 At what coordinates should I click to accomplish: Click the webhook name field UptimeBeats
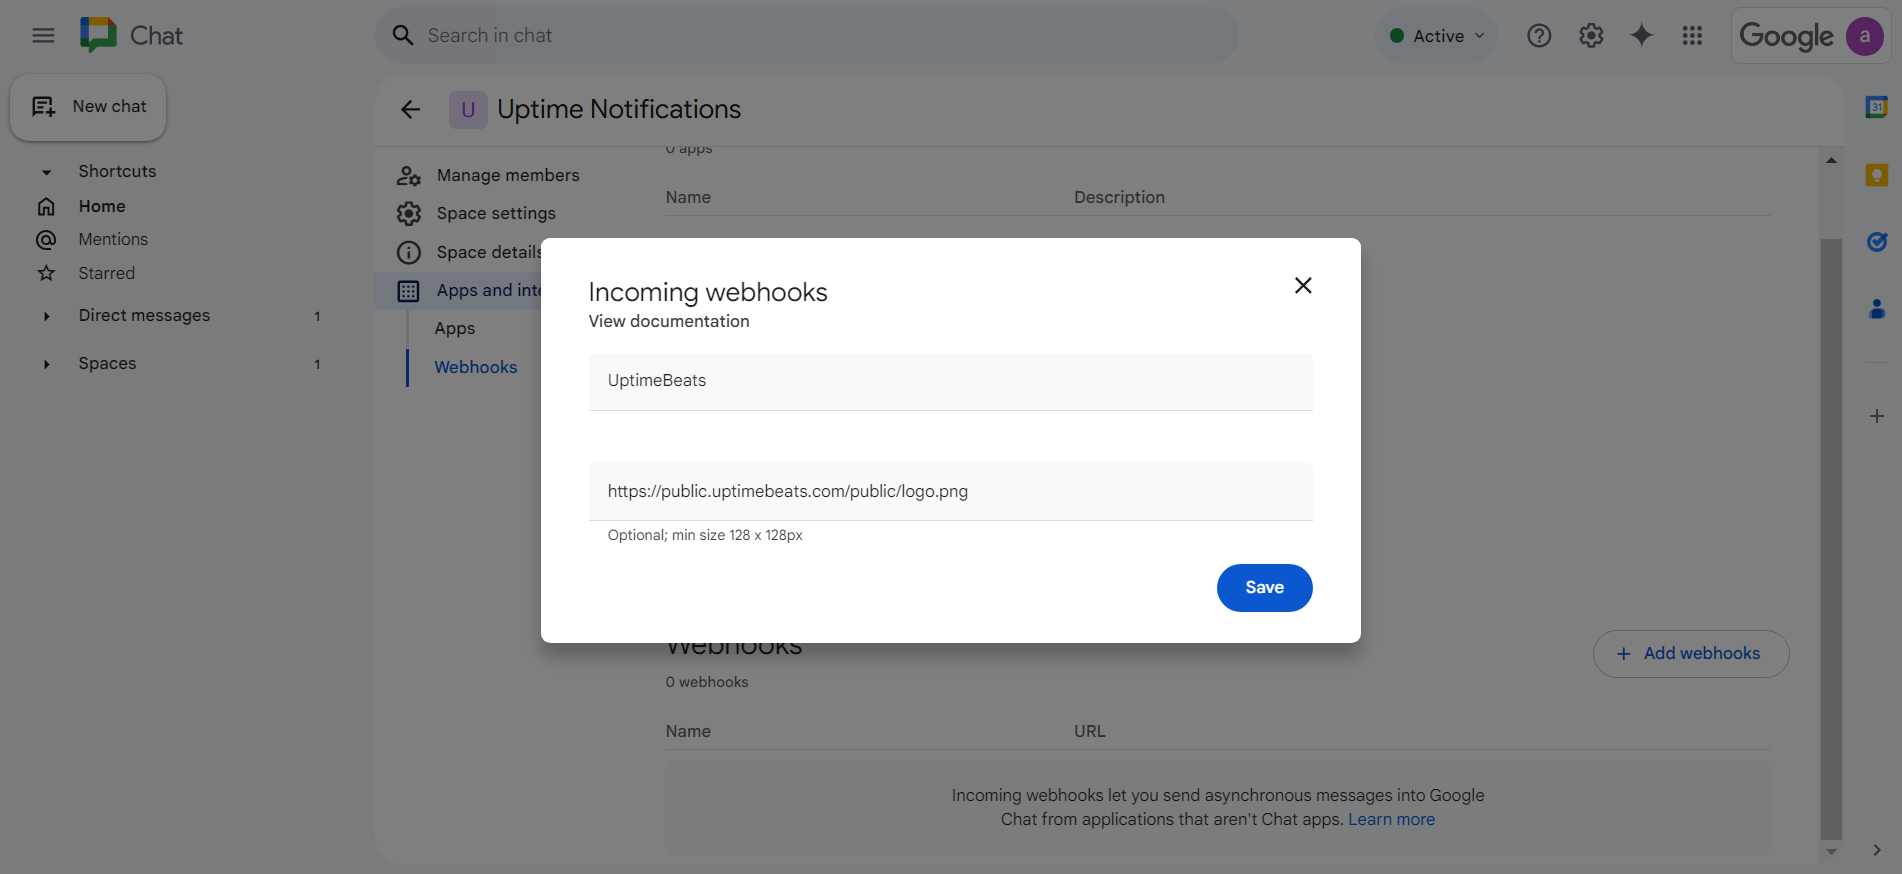coord(950,381)
